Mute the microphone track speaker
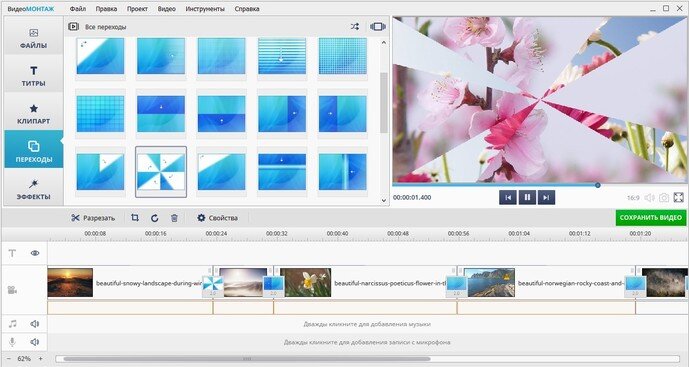This screenshot has height=367, width=689. (35, 342)
